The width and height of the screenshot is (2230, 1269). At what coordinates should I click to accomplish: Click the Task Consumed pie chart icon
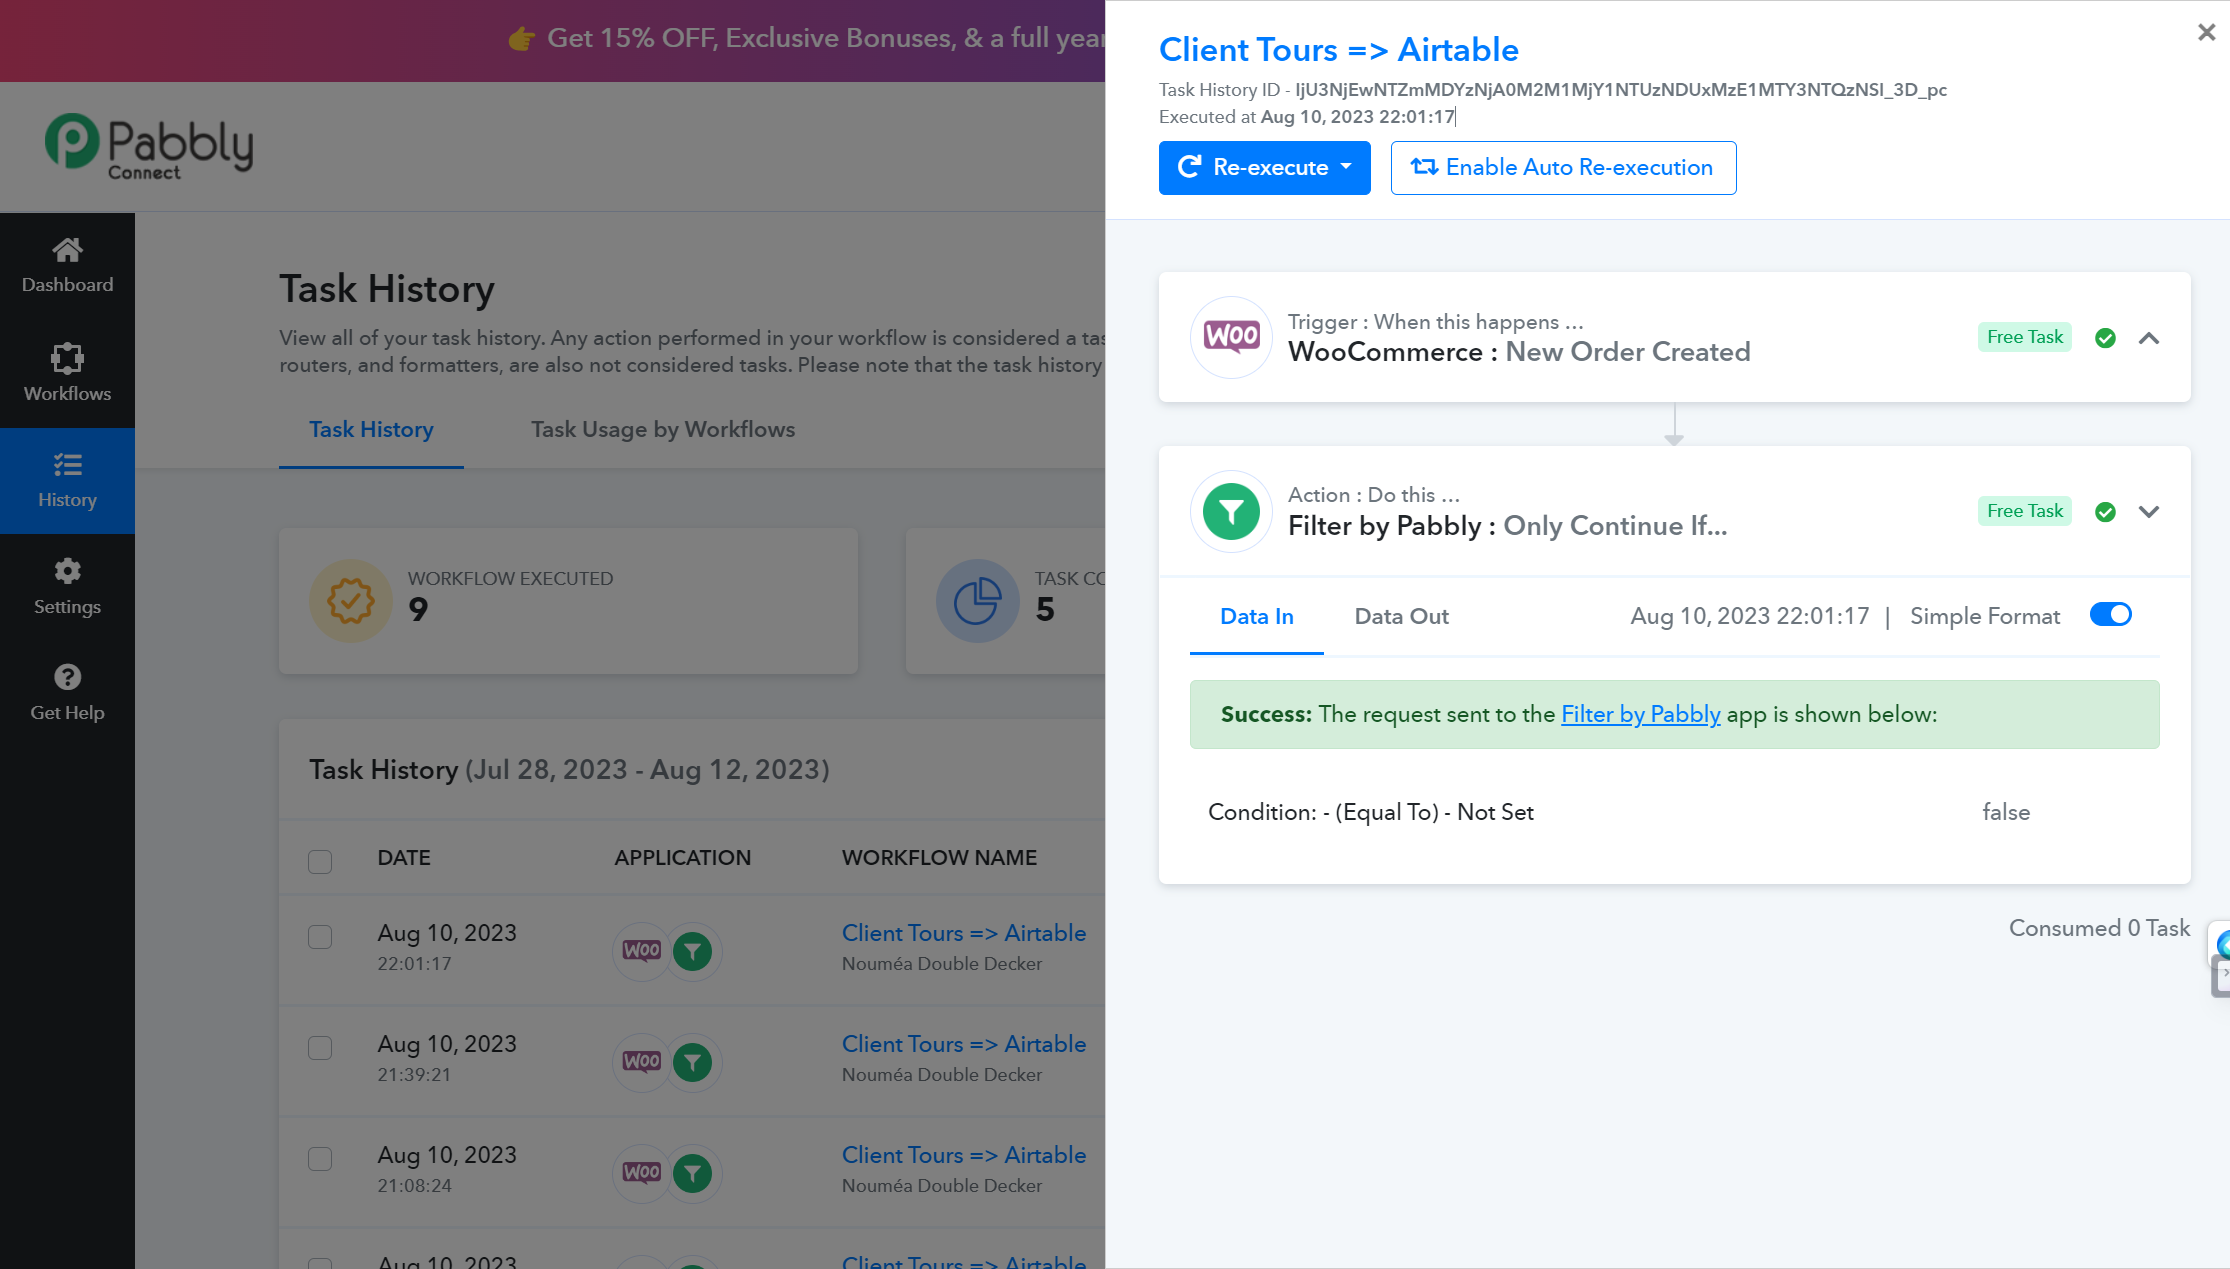pos(977,601)
